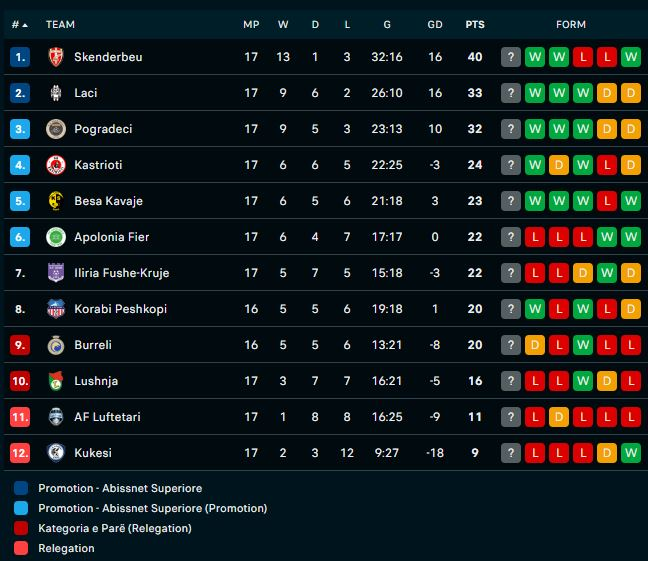The image size is (648, 561).
Task: Sort standings by GD column header
Action: tap(435, 24)
